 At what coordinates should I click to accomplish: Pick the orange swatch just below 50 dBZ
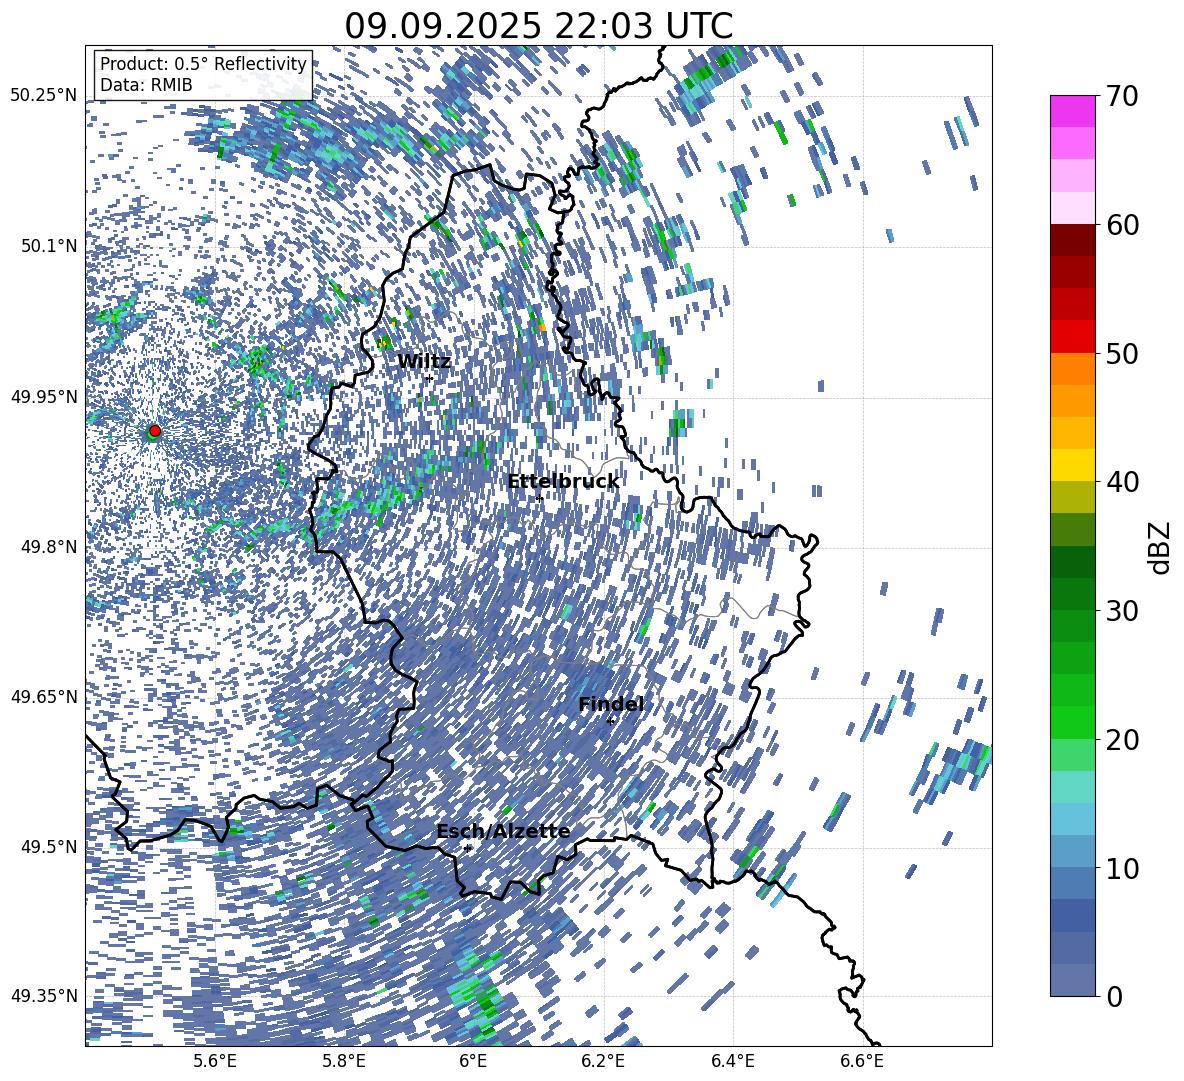point(1072,369)
